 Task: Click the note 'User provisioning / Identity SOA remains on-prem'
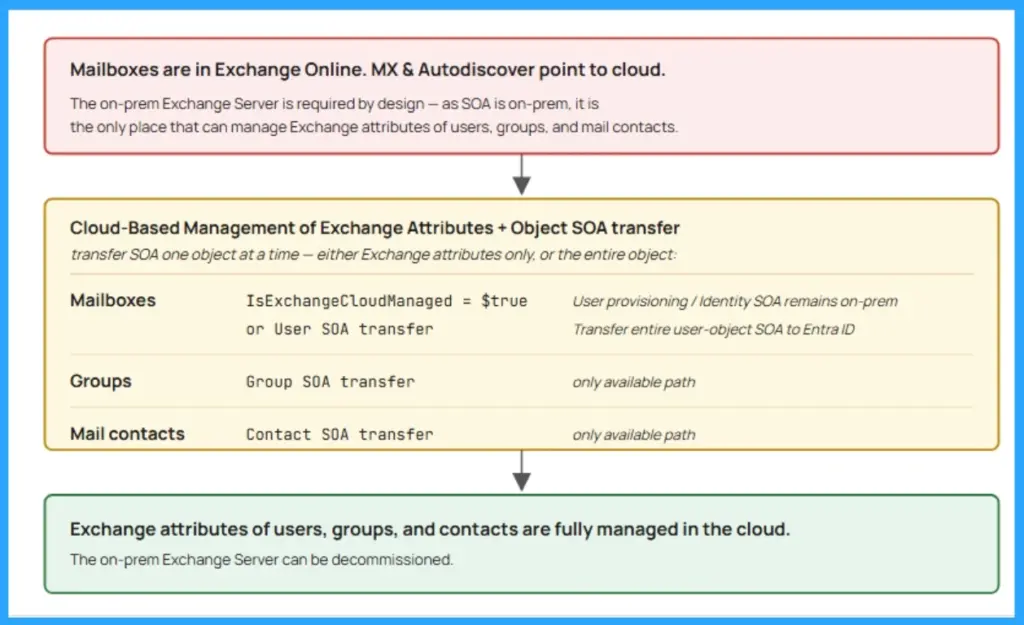tap(735, 301)
